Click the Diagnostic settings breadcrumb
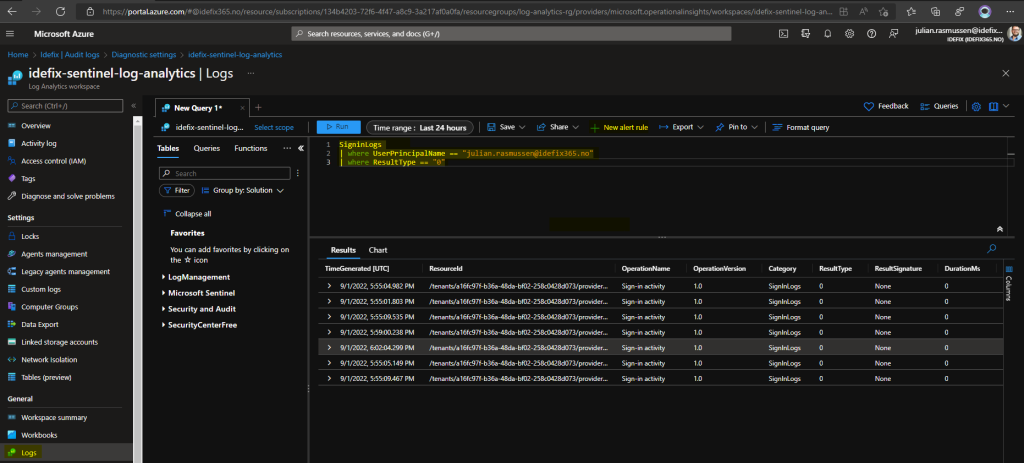 point(144,55)
